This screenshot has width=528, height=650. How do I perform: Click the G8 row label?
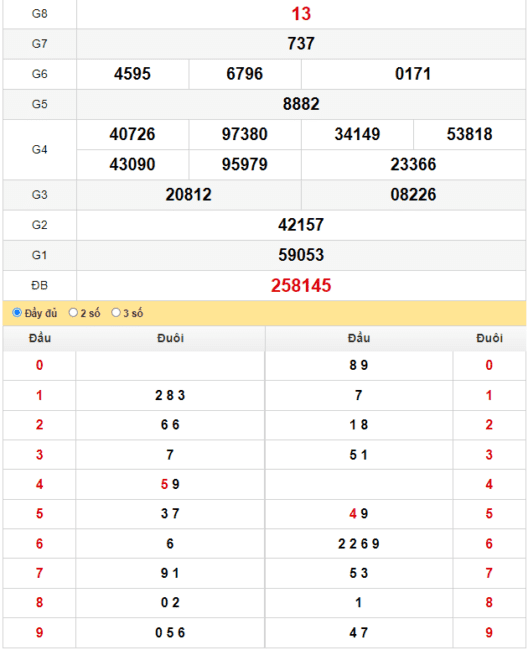pos(40,14)
